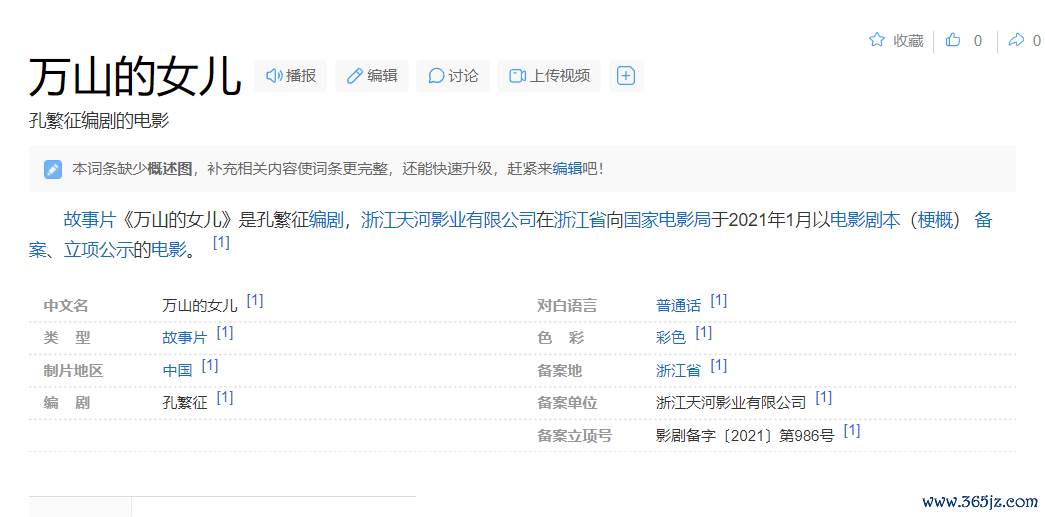The image size is (1045, 517).
Task: Click the 编辑 link in notice banner
Action: 567,169
